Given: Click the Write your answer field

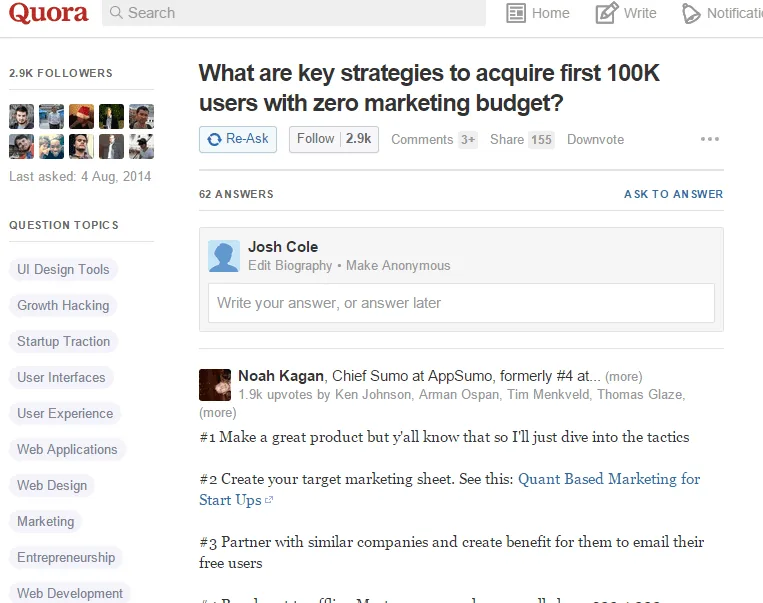Looking at the screenshot, I should 461,303.
